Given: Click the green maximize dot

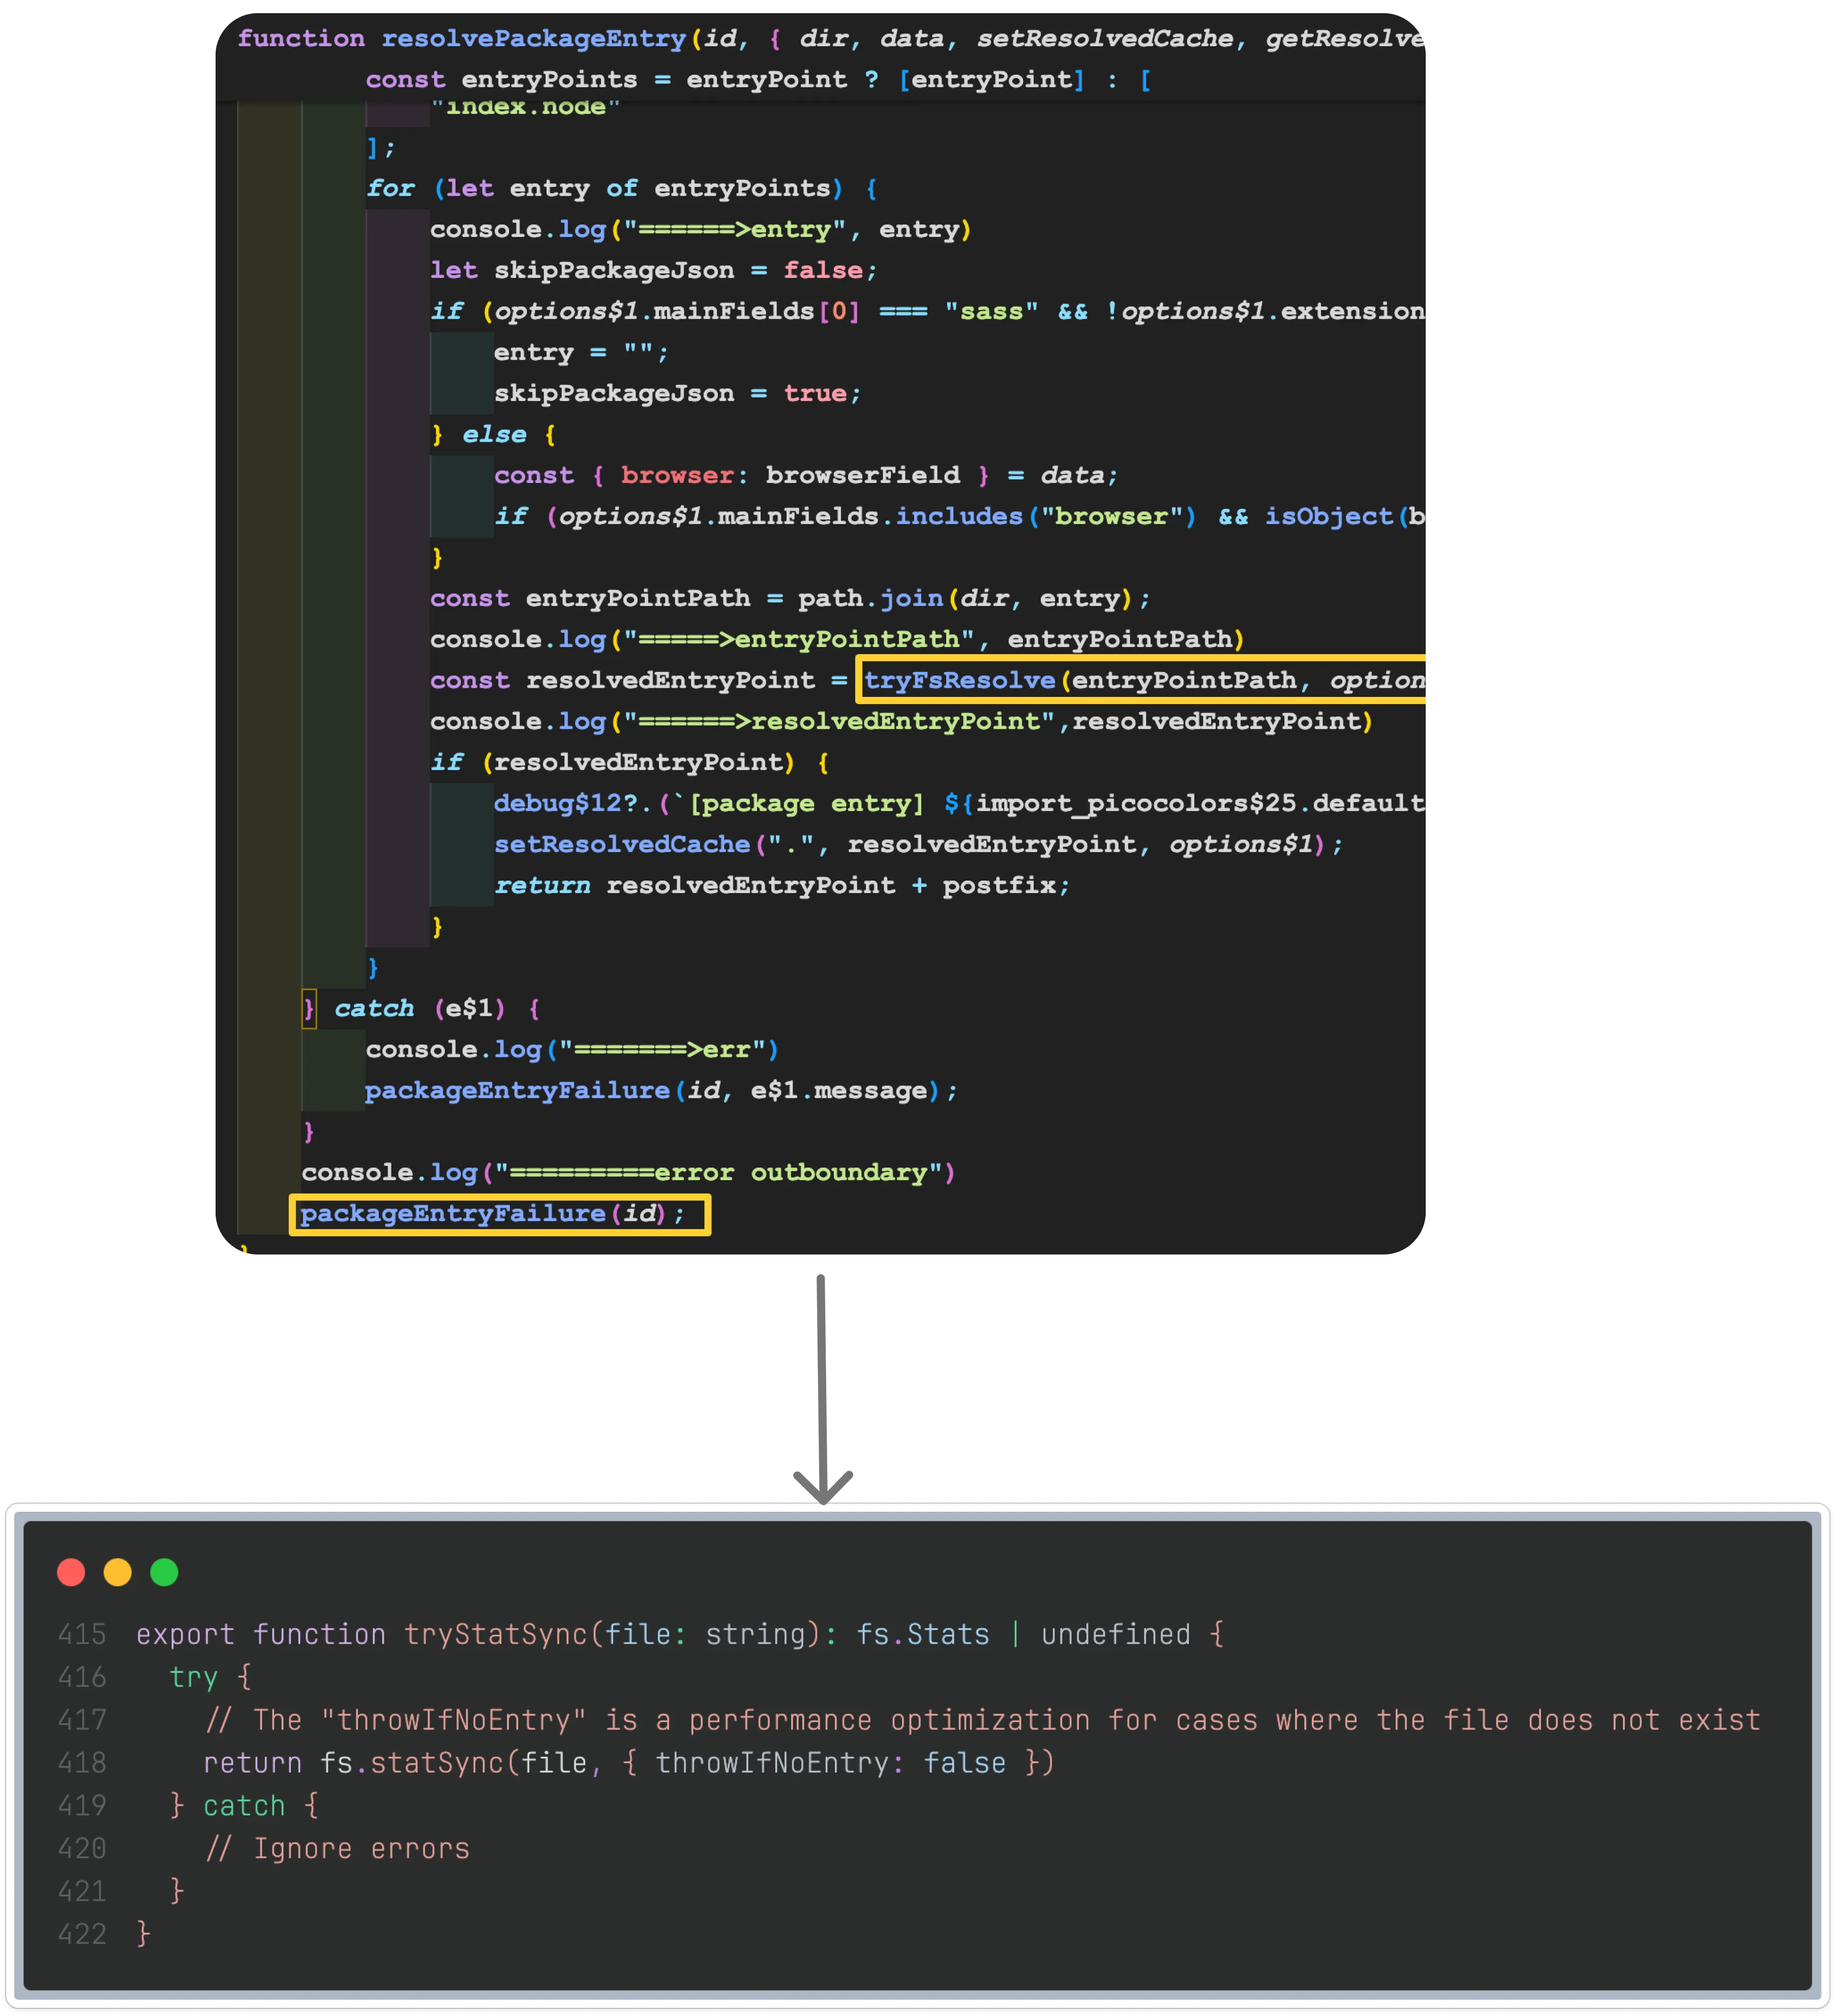Looking at the screenshot, I should pos(164,1572).
